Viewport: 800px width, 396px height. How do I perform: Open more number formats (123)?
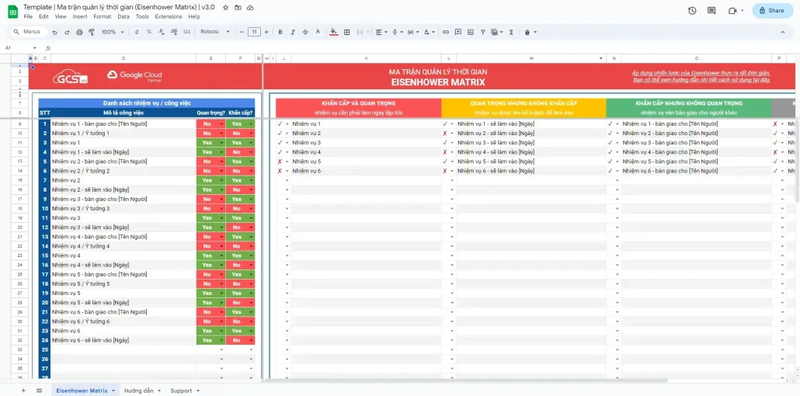coord(187,32)
